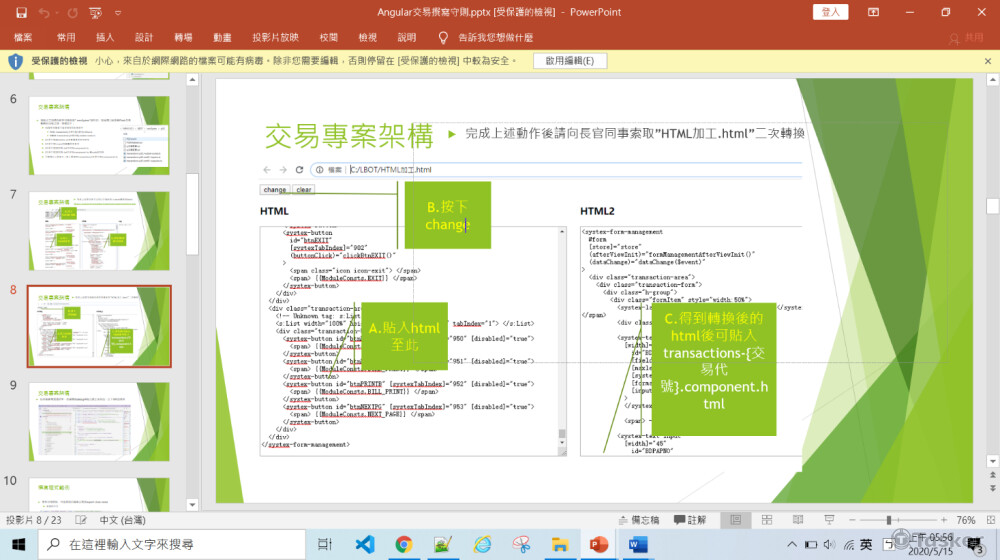
Task: Toggle 備忘稿 notes pane
Action: click(638, 520)
